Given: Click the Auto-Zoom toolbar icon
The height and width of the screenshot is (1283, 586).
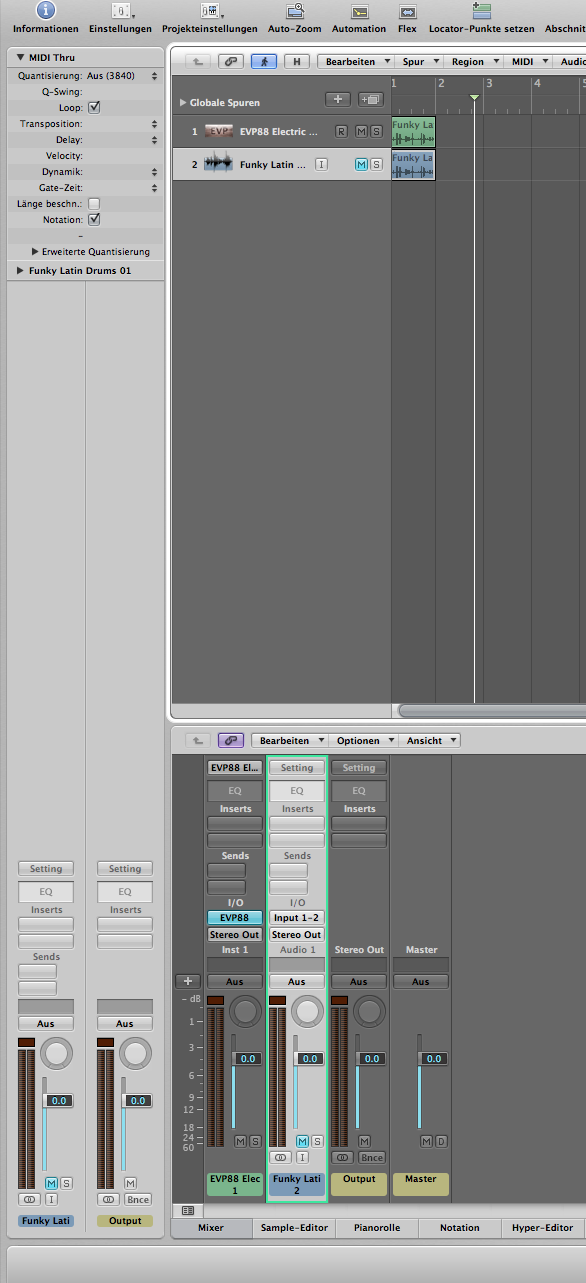Looking at the screenshot, I should point(295,11).
